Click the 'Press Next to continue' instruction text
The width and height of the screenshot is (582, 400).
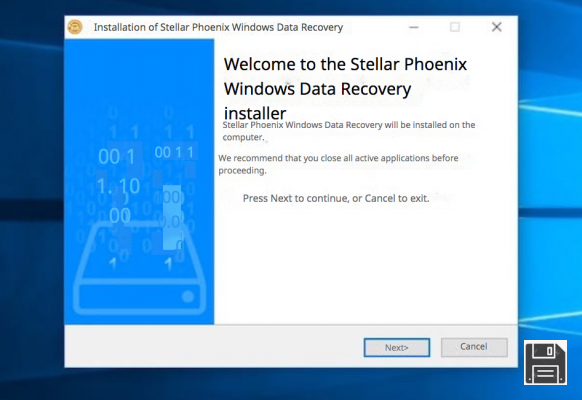tap(336, 198)
